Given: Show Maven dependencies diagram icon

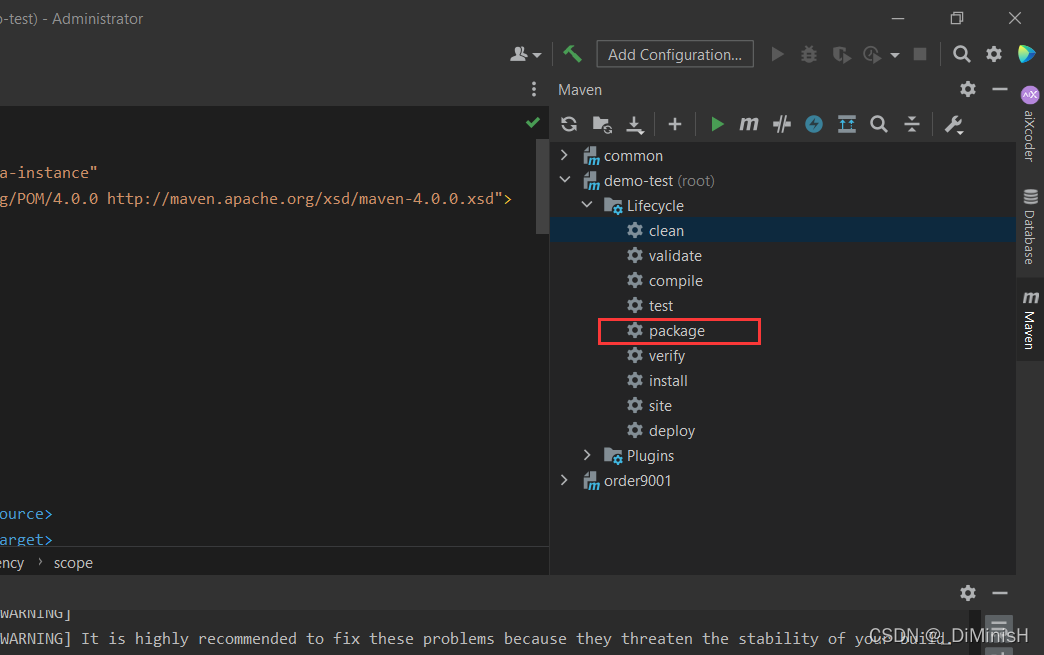Looking at the screenshot, I should coord(846,124).
